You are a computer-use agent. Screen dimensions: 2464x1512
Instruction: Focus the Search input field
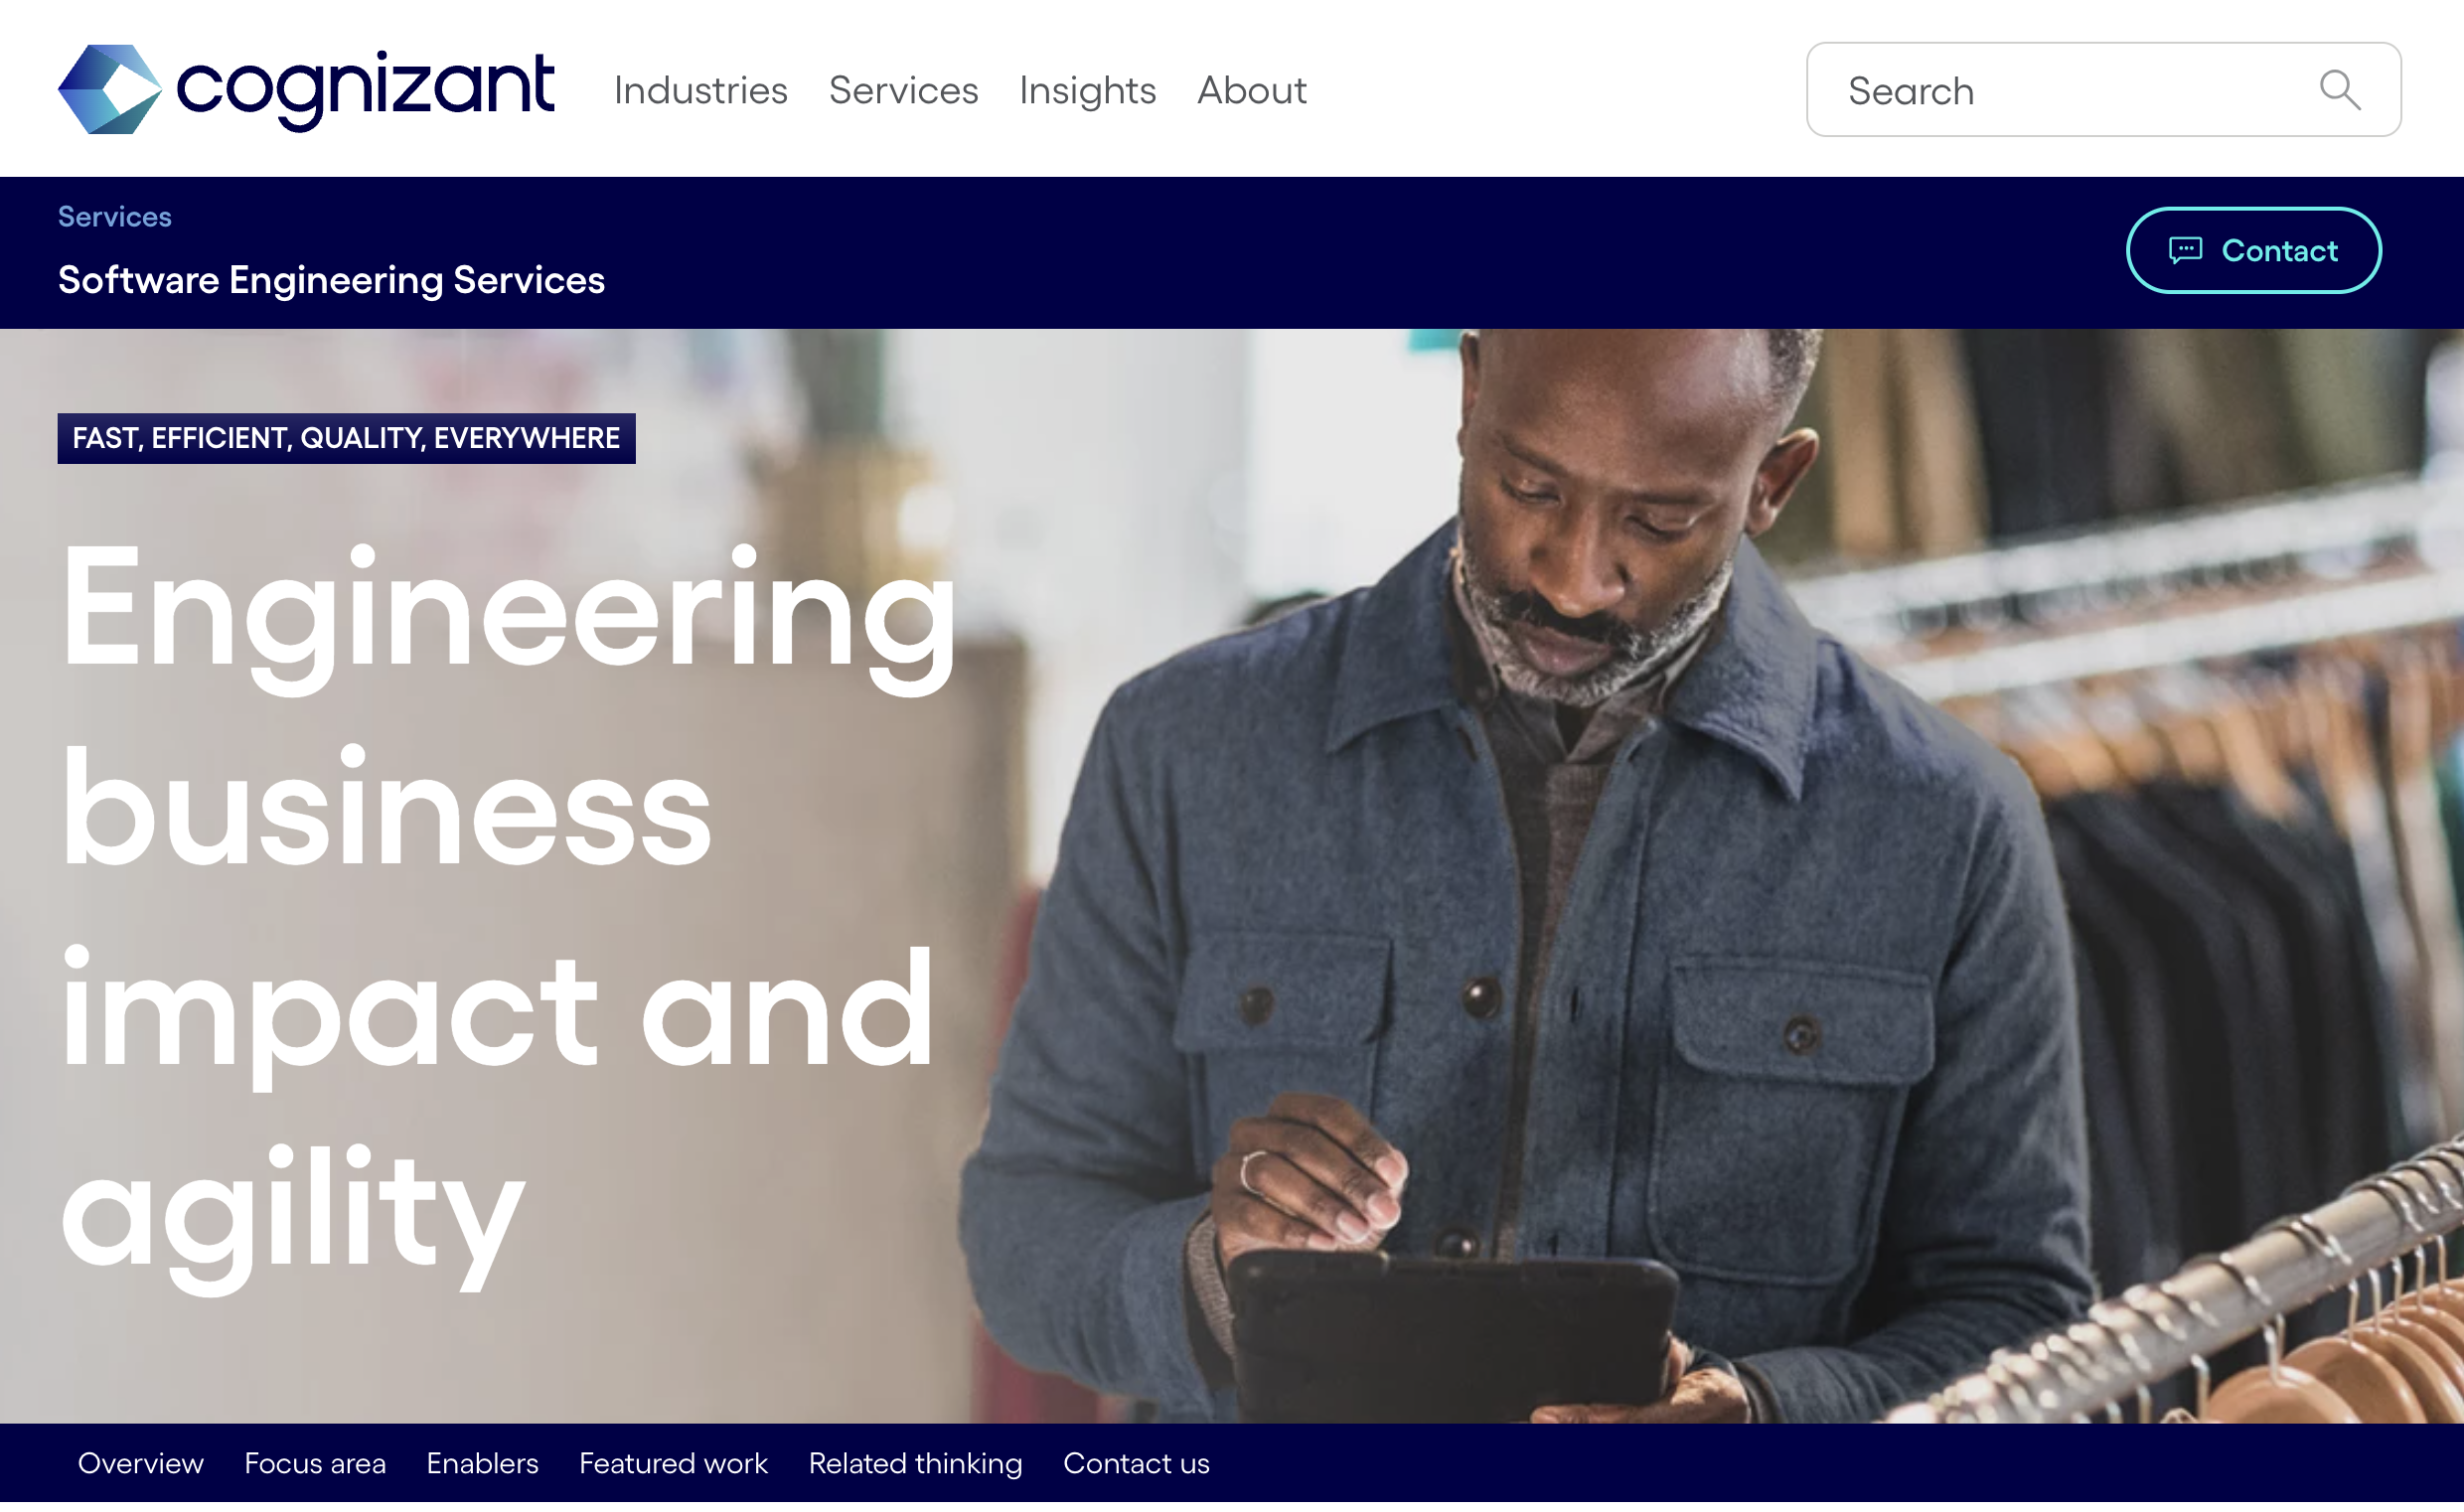point(2103,90)
